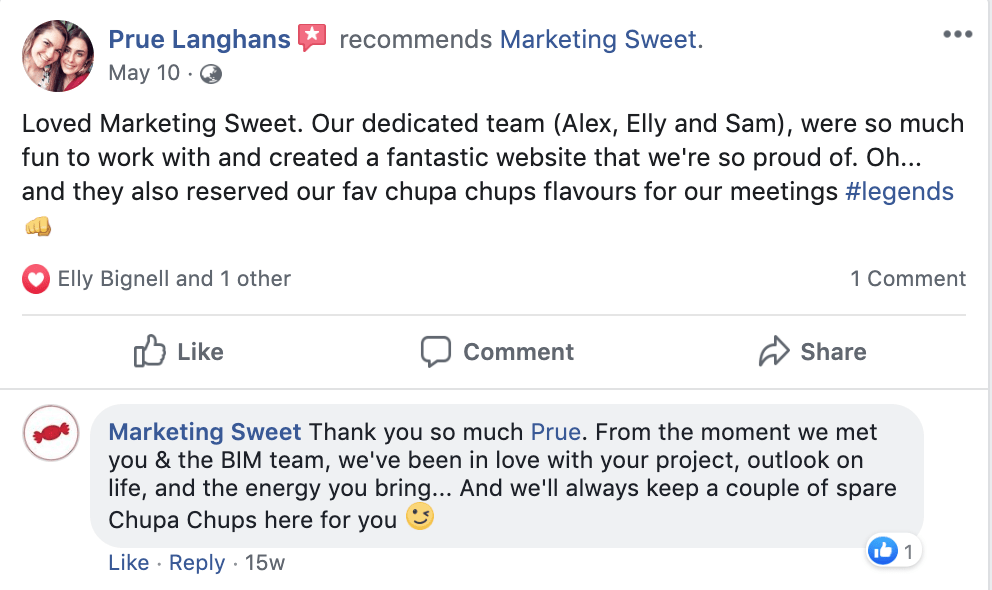Reply to the Marketing Sweet comment

[x=197, y=563]
